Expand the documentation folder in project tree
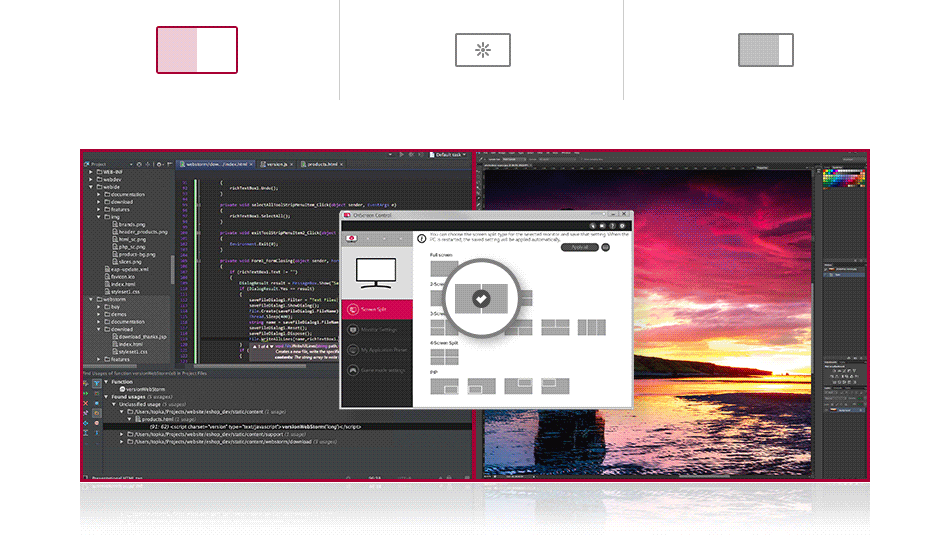This screenshot has height=558, width=947. [x=100, y=194]
